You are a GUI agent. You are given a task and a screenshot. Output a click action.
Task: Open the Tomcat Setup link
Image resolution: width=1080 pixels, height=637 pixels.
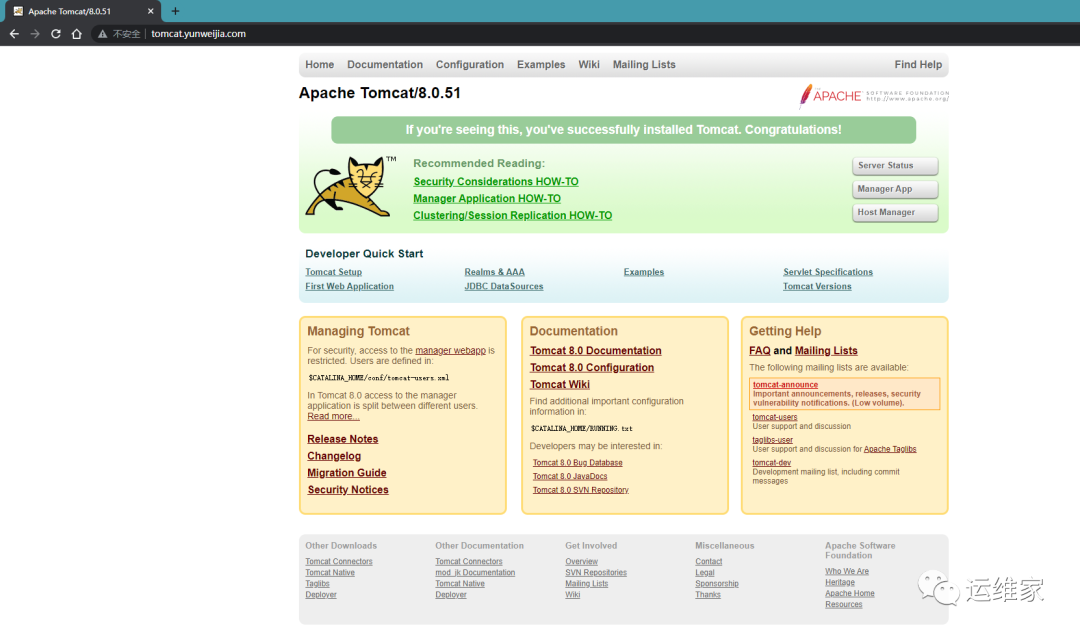click(x=333, y=272)
